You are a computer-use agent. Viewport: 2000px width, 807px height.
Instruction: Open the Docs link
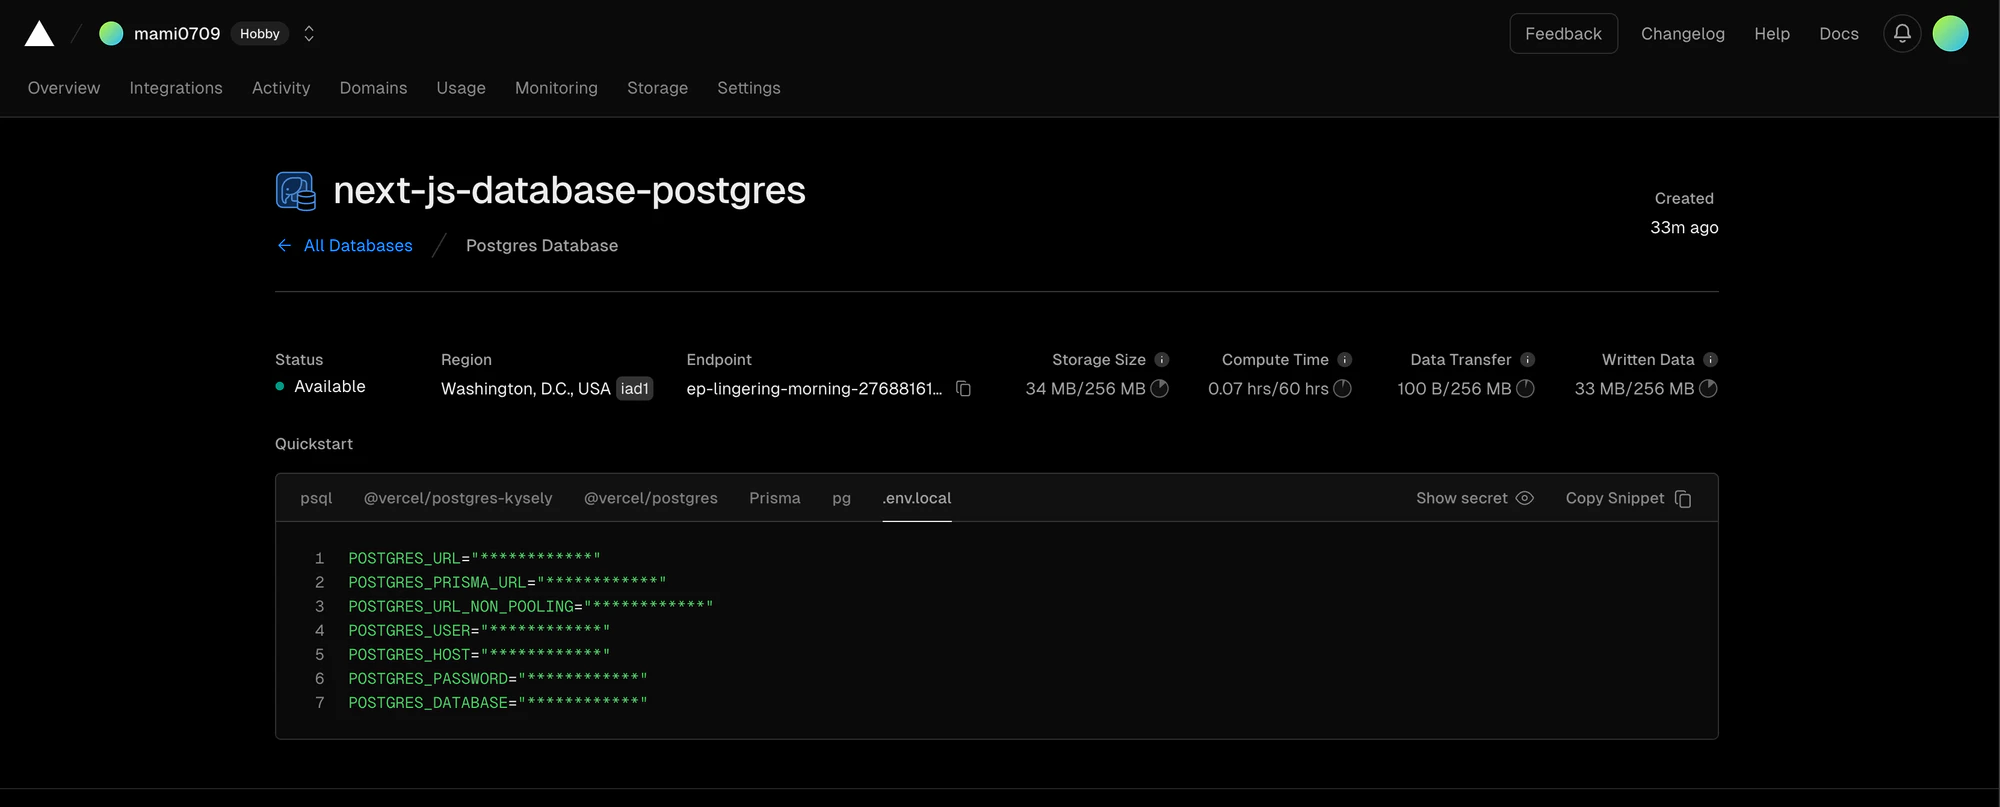coord(1839,34)
